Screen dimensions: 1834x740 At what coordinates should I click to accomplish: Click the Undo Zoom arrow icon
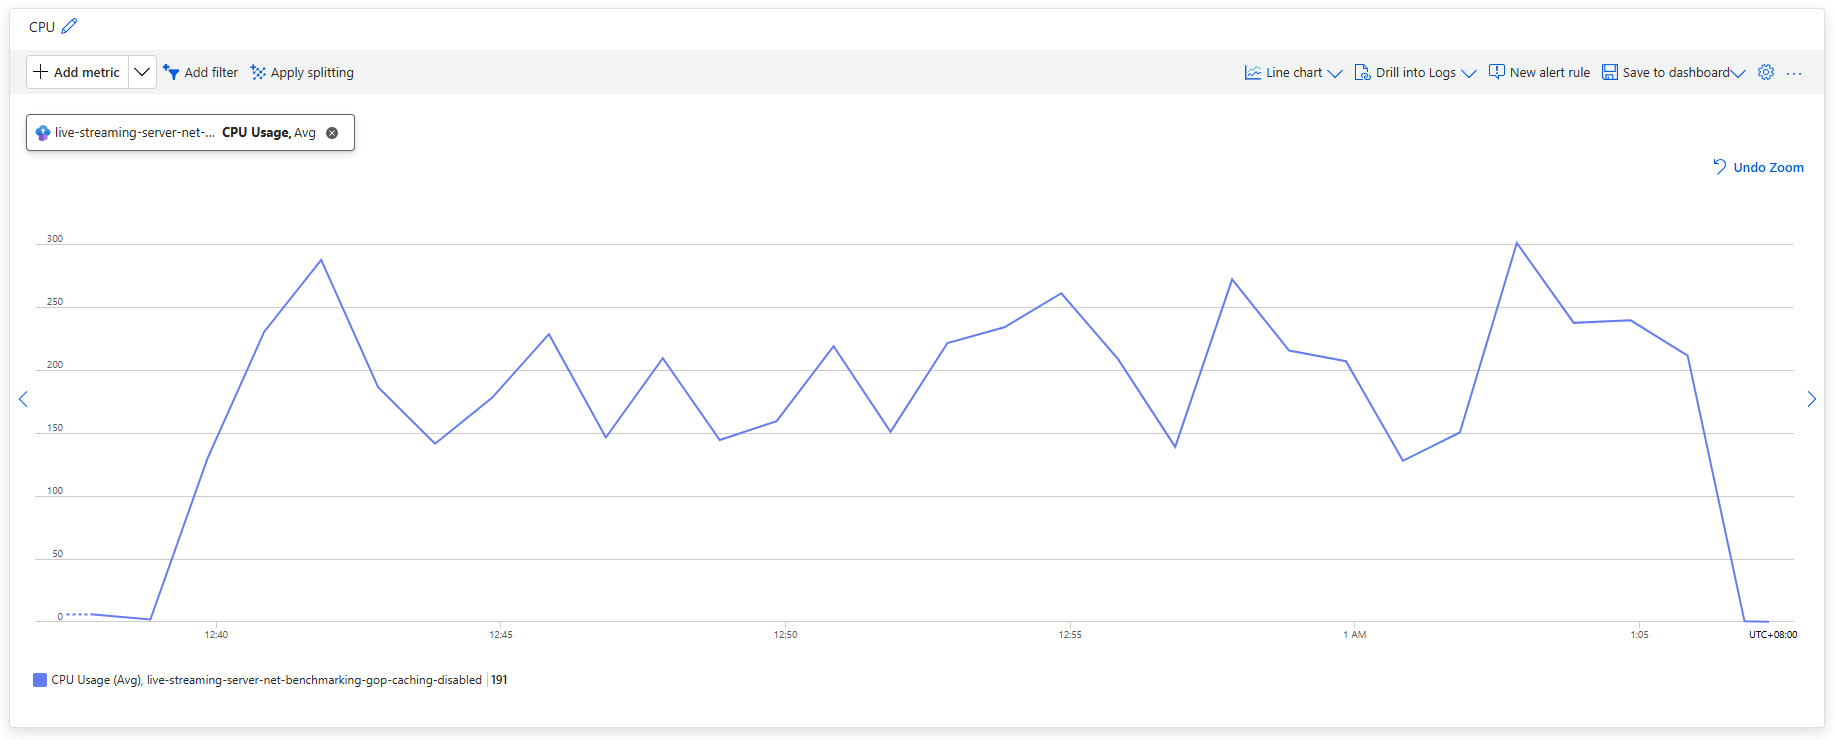point(1720,166)
